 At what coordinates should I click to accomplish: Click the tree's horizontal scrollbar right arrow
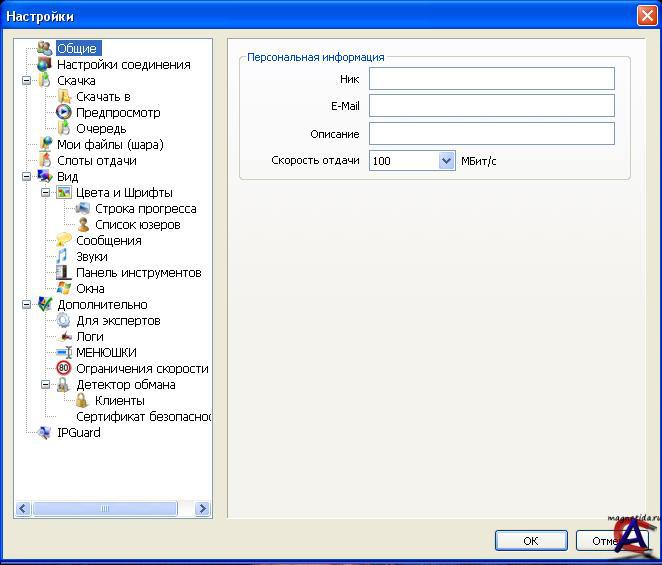point(202,509)
